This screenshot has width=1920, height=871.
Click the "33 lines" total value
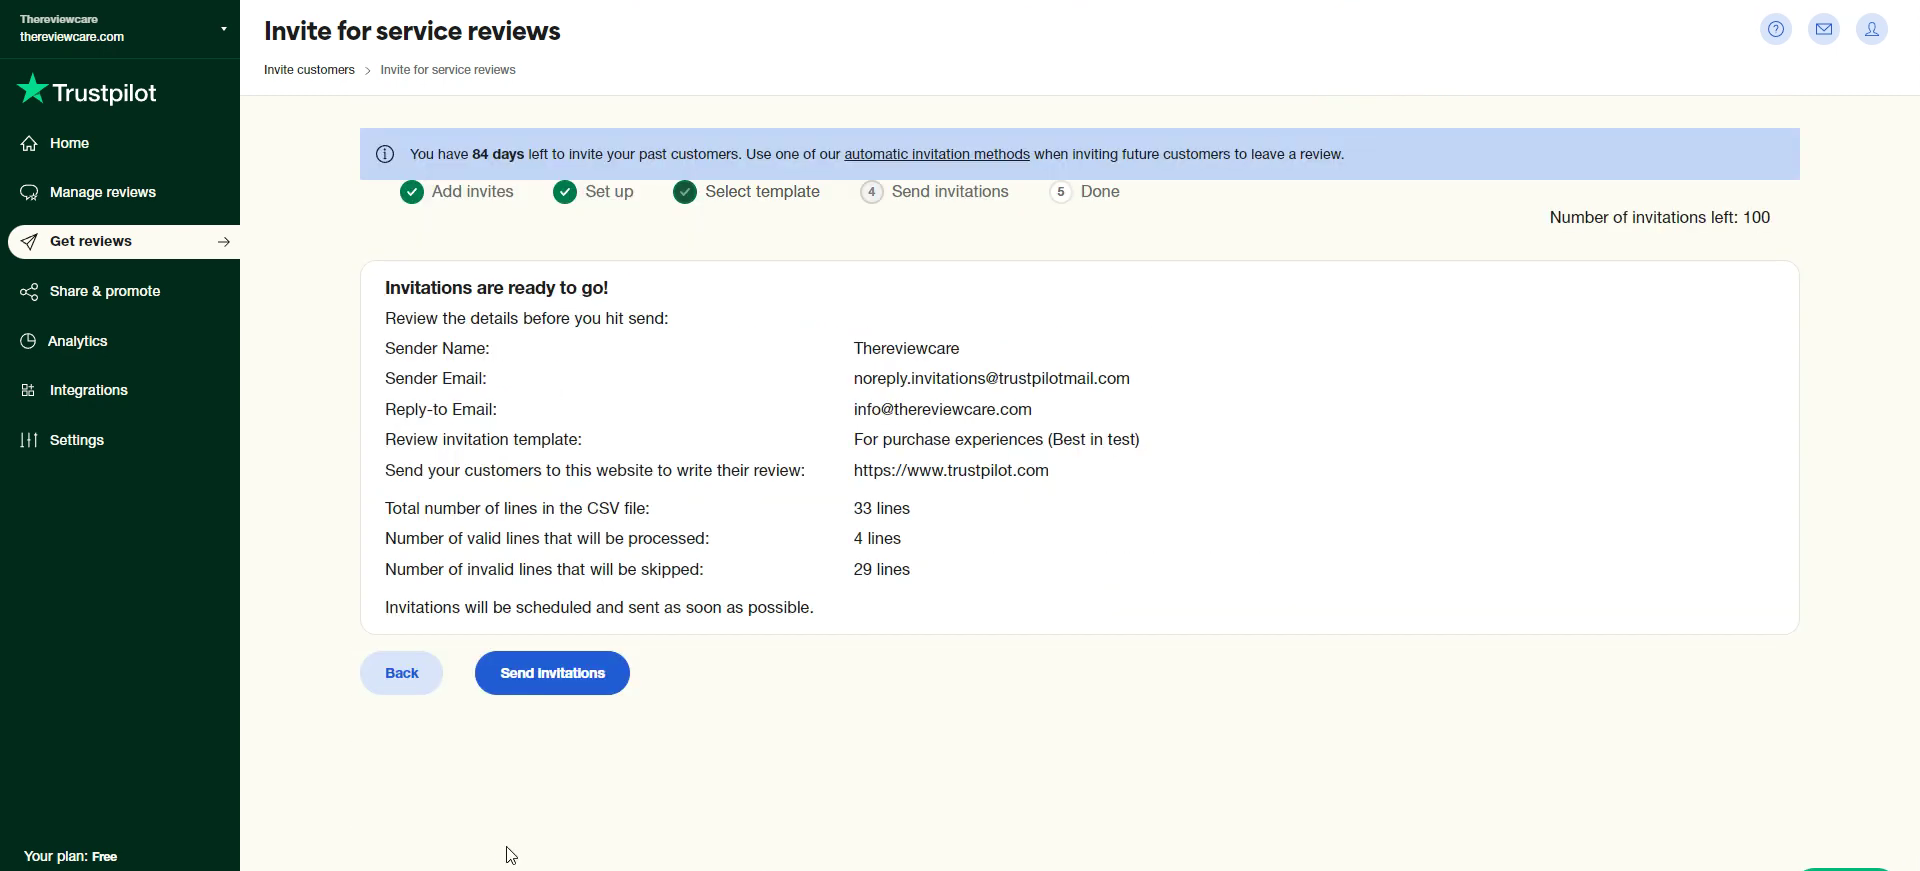point(882,509)
